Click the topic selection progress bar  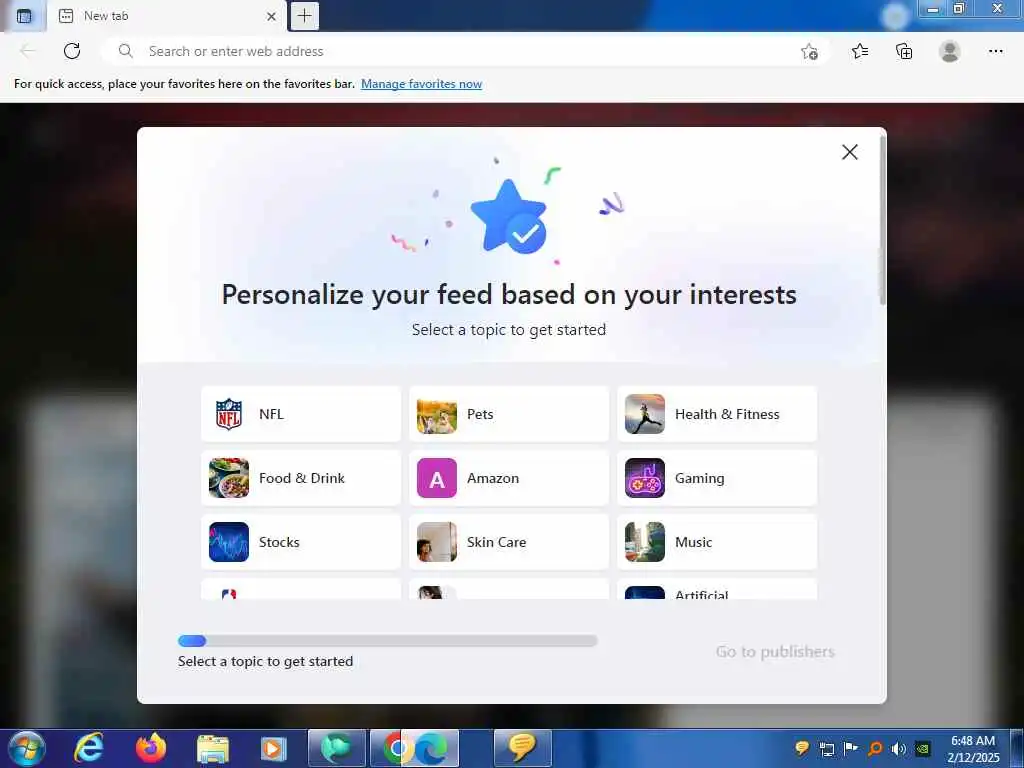(387, 641)
